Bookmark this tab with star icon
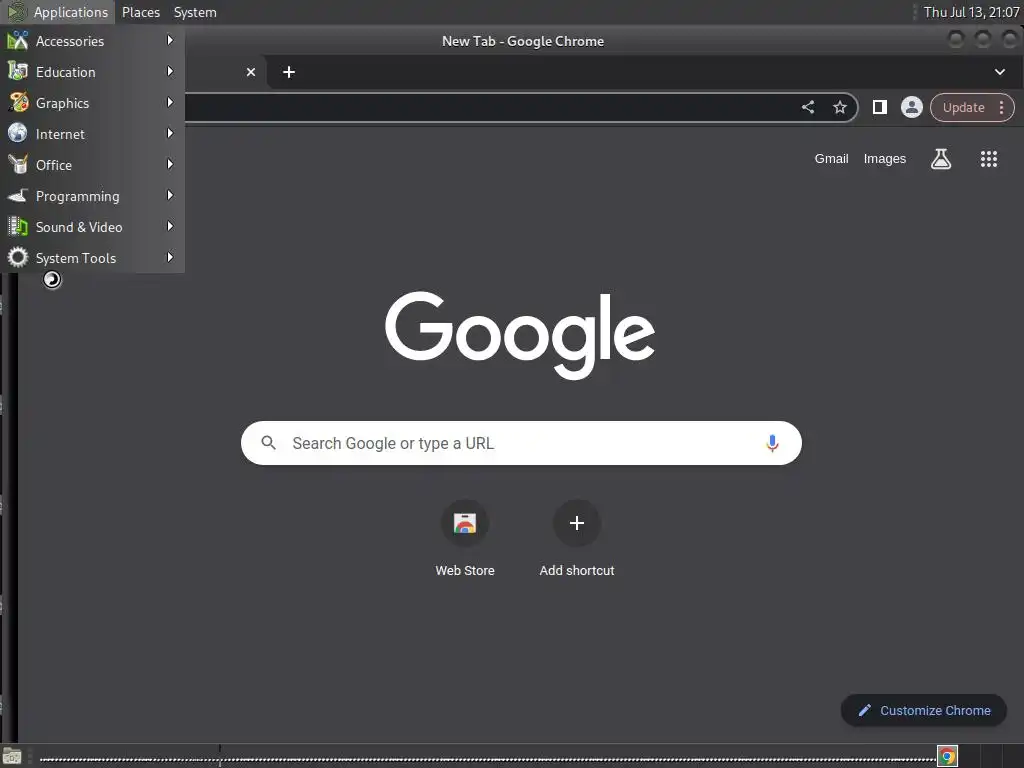Viewport: 1024px width, 768px height. (840, 107)
